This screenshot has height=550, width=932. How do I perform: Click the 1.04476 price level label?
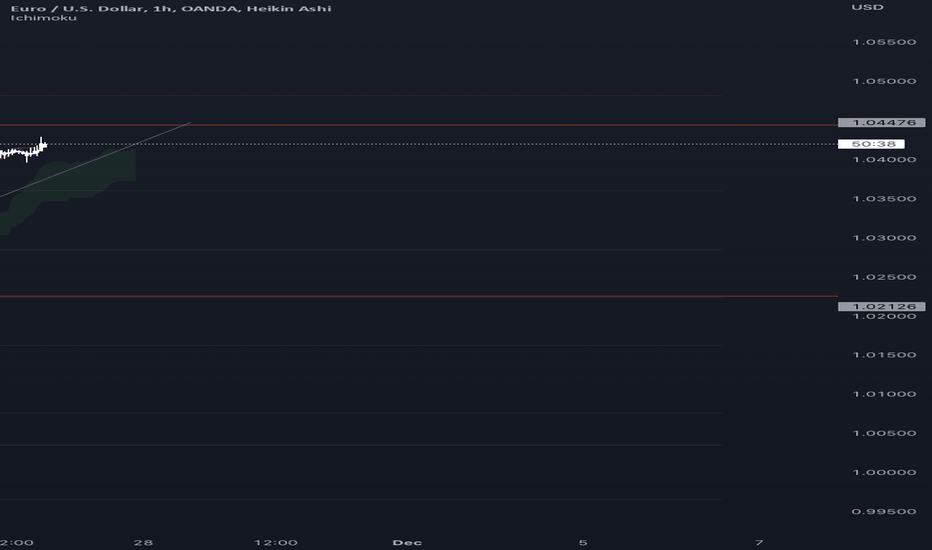click(881, 122)
